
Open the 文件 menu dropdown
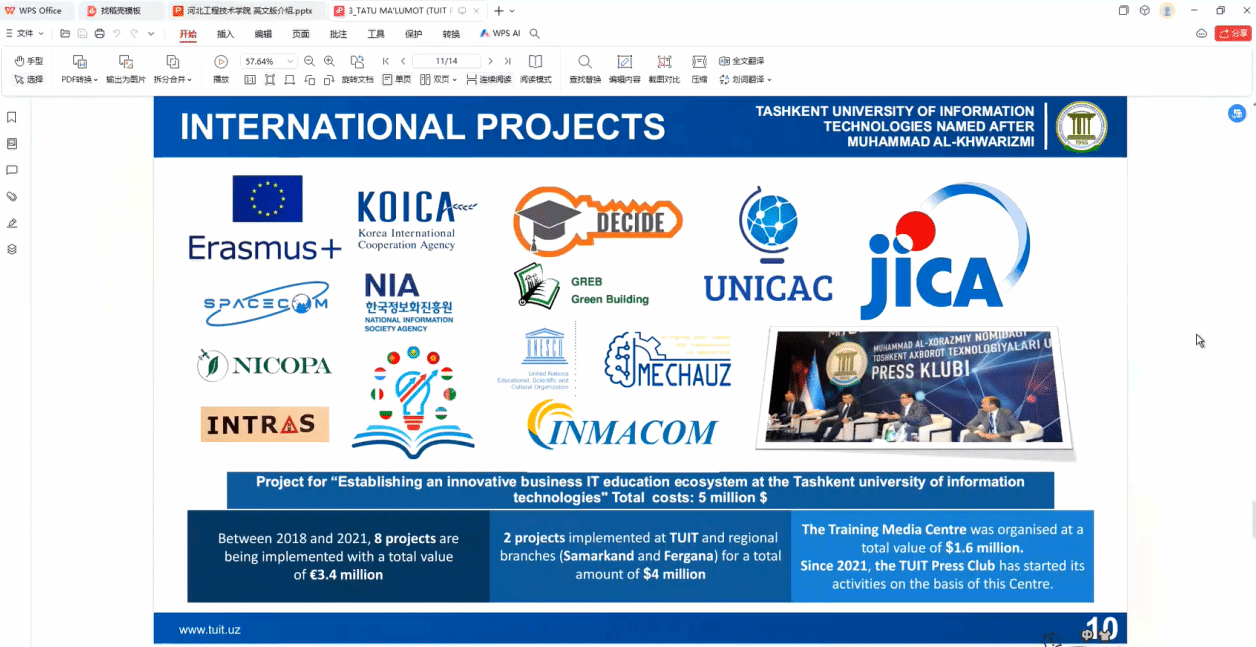[25, 34]
